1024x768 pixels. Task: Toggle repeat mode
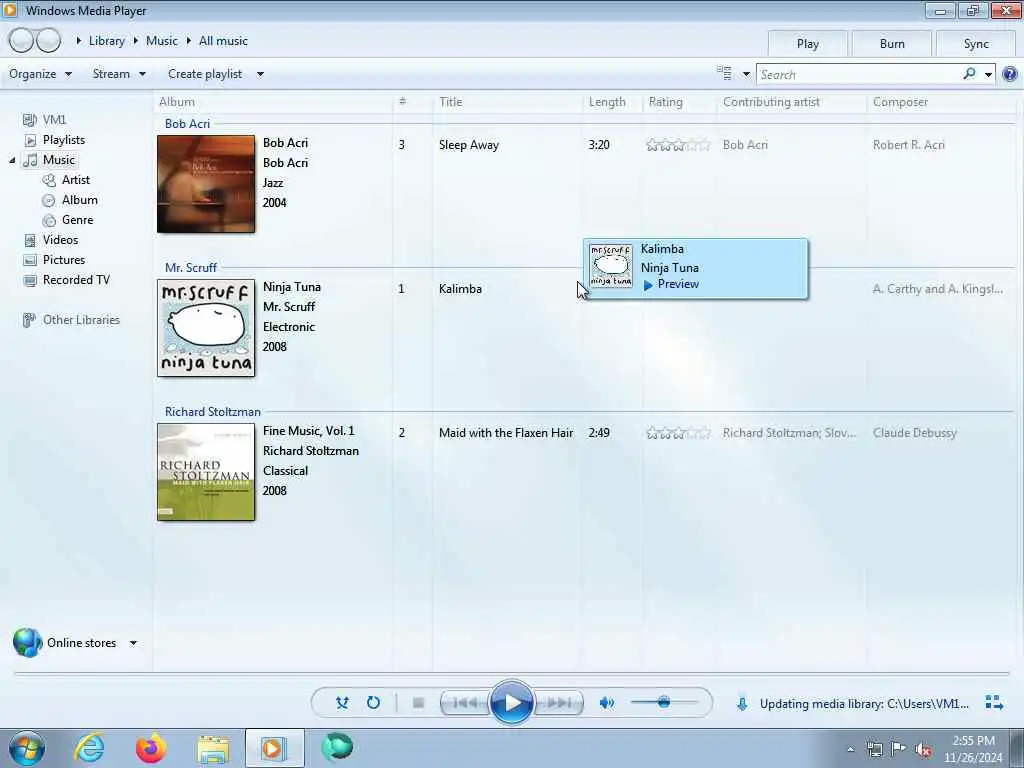click(x=373, y=703)
